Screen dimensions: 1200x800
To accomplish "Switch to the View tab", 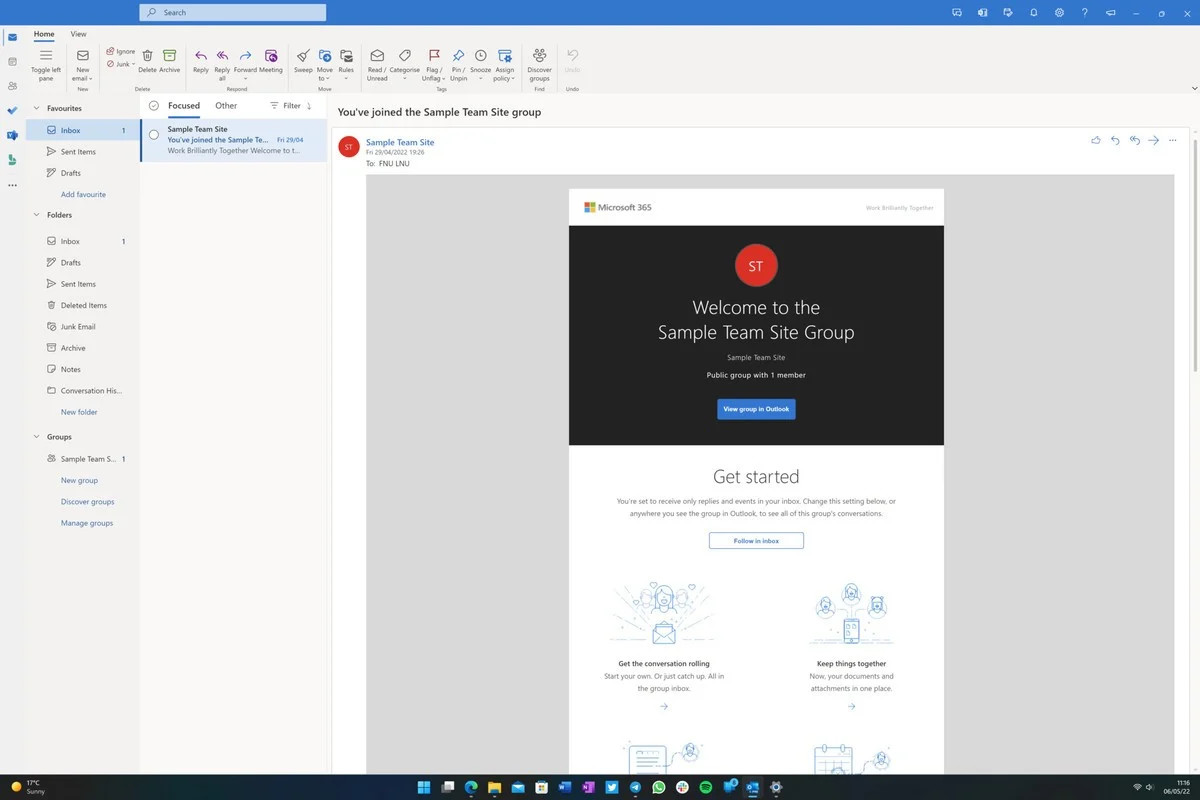I will click(x=78, y=34).
